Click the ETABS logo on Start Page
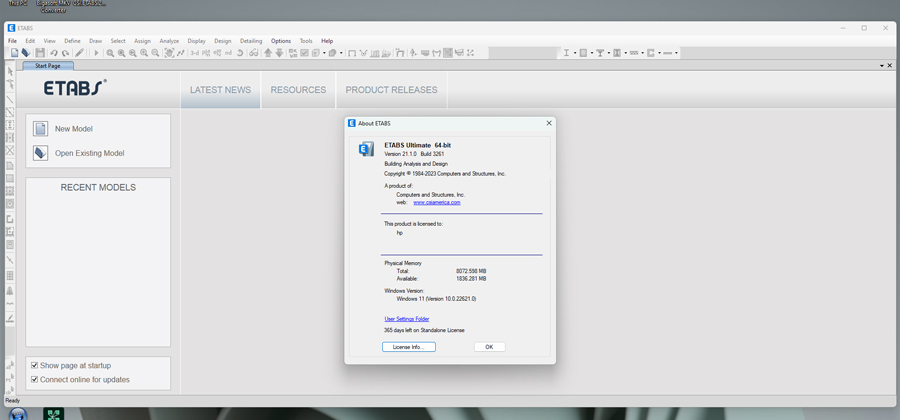The height and width of the screenshot is (420, 900). coord(75,88)
